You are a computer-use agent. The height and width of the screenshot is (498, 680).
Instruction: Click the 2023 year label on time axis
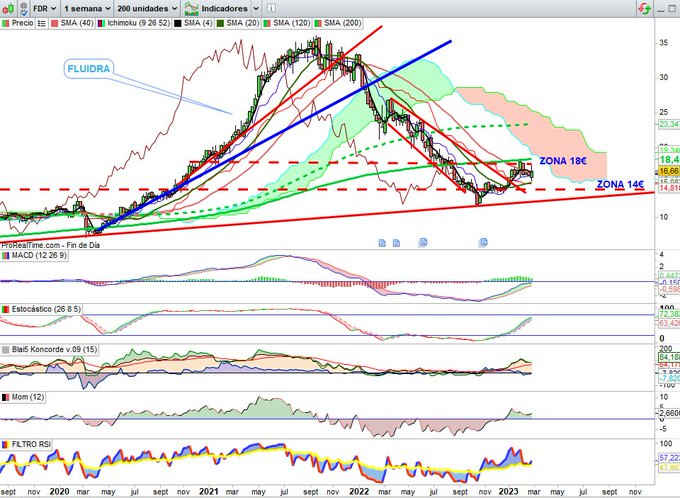[x=508, y=491]
